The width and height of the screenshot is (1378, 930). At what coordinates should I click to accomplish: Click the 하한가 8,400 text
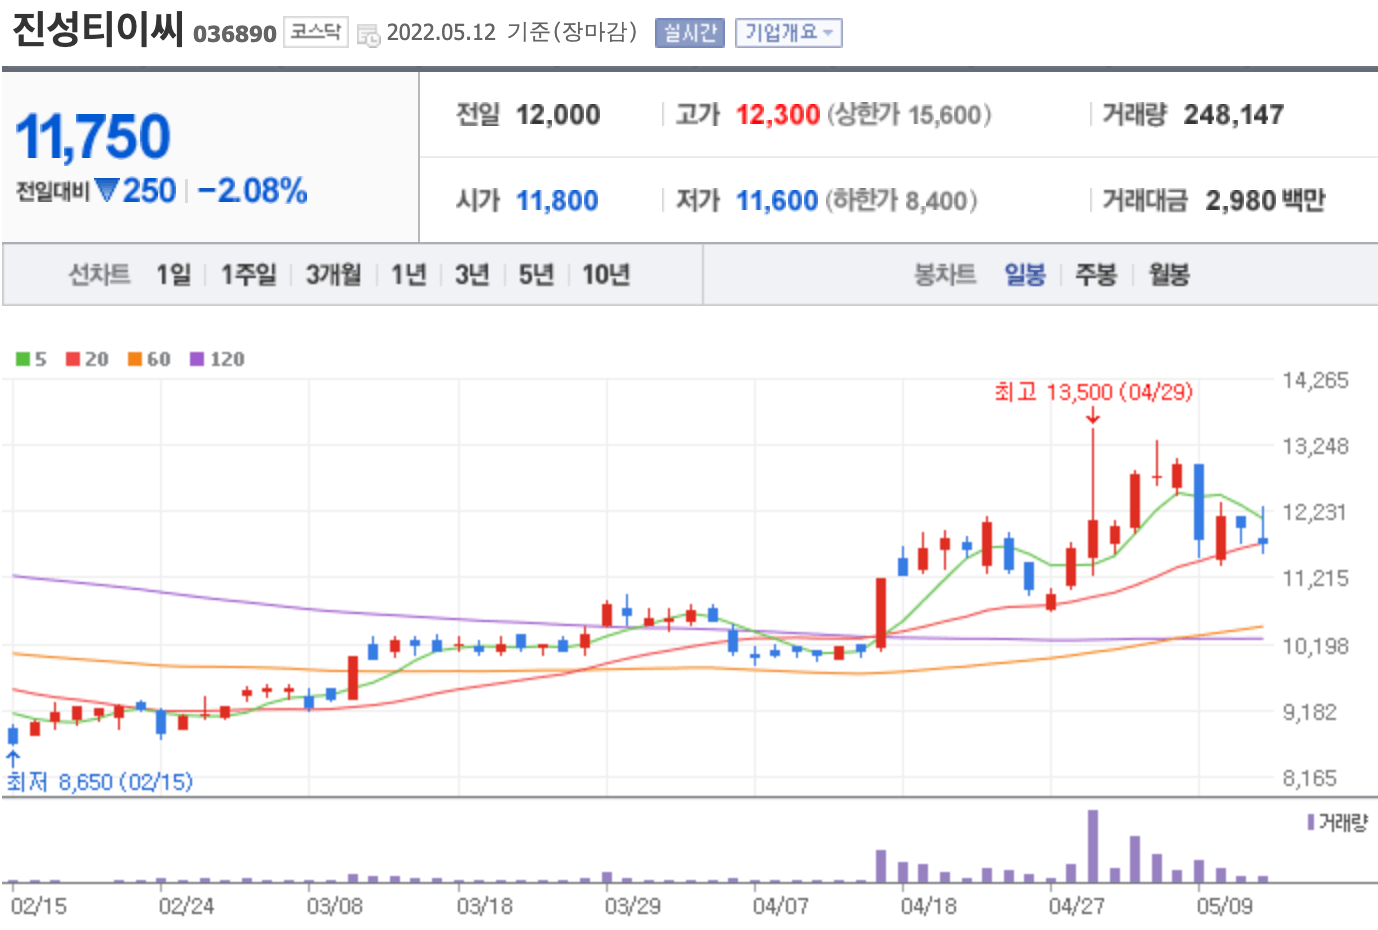[901, 201]
